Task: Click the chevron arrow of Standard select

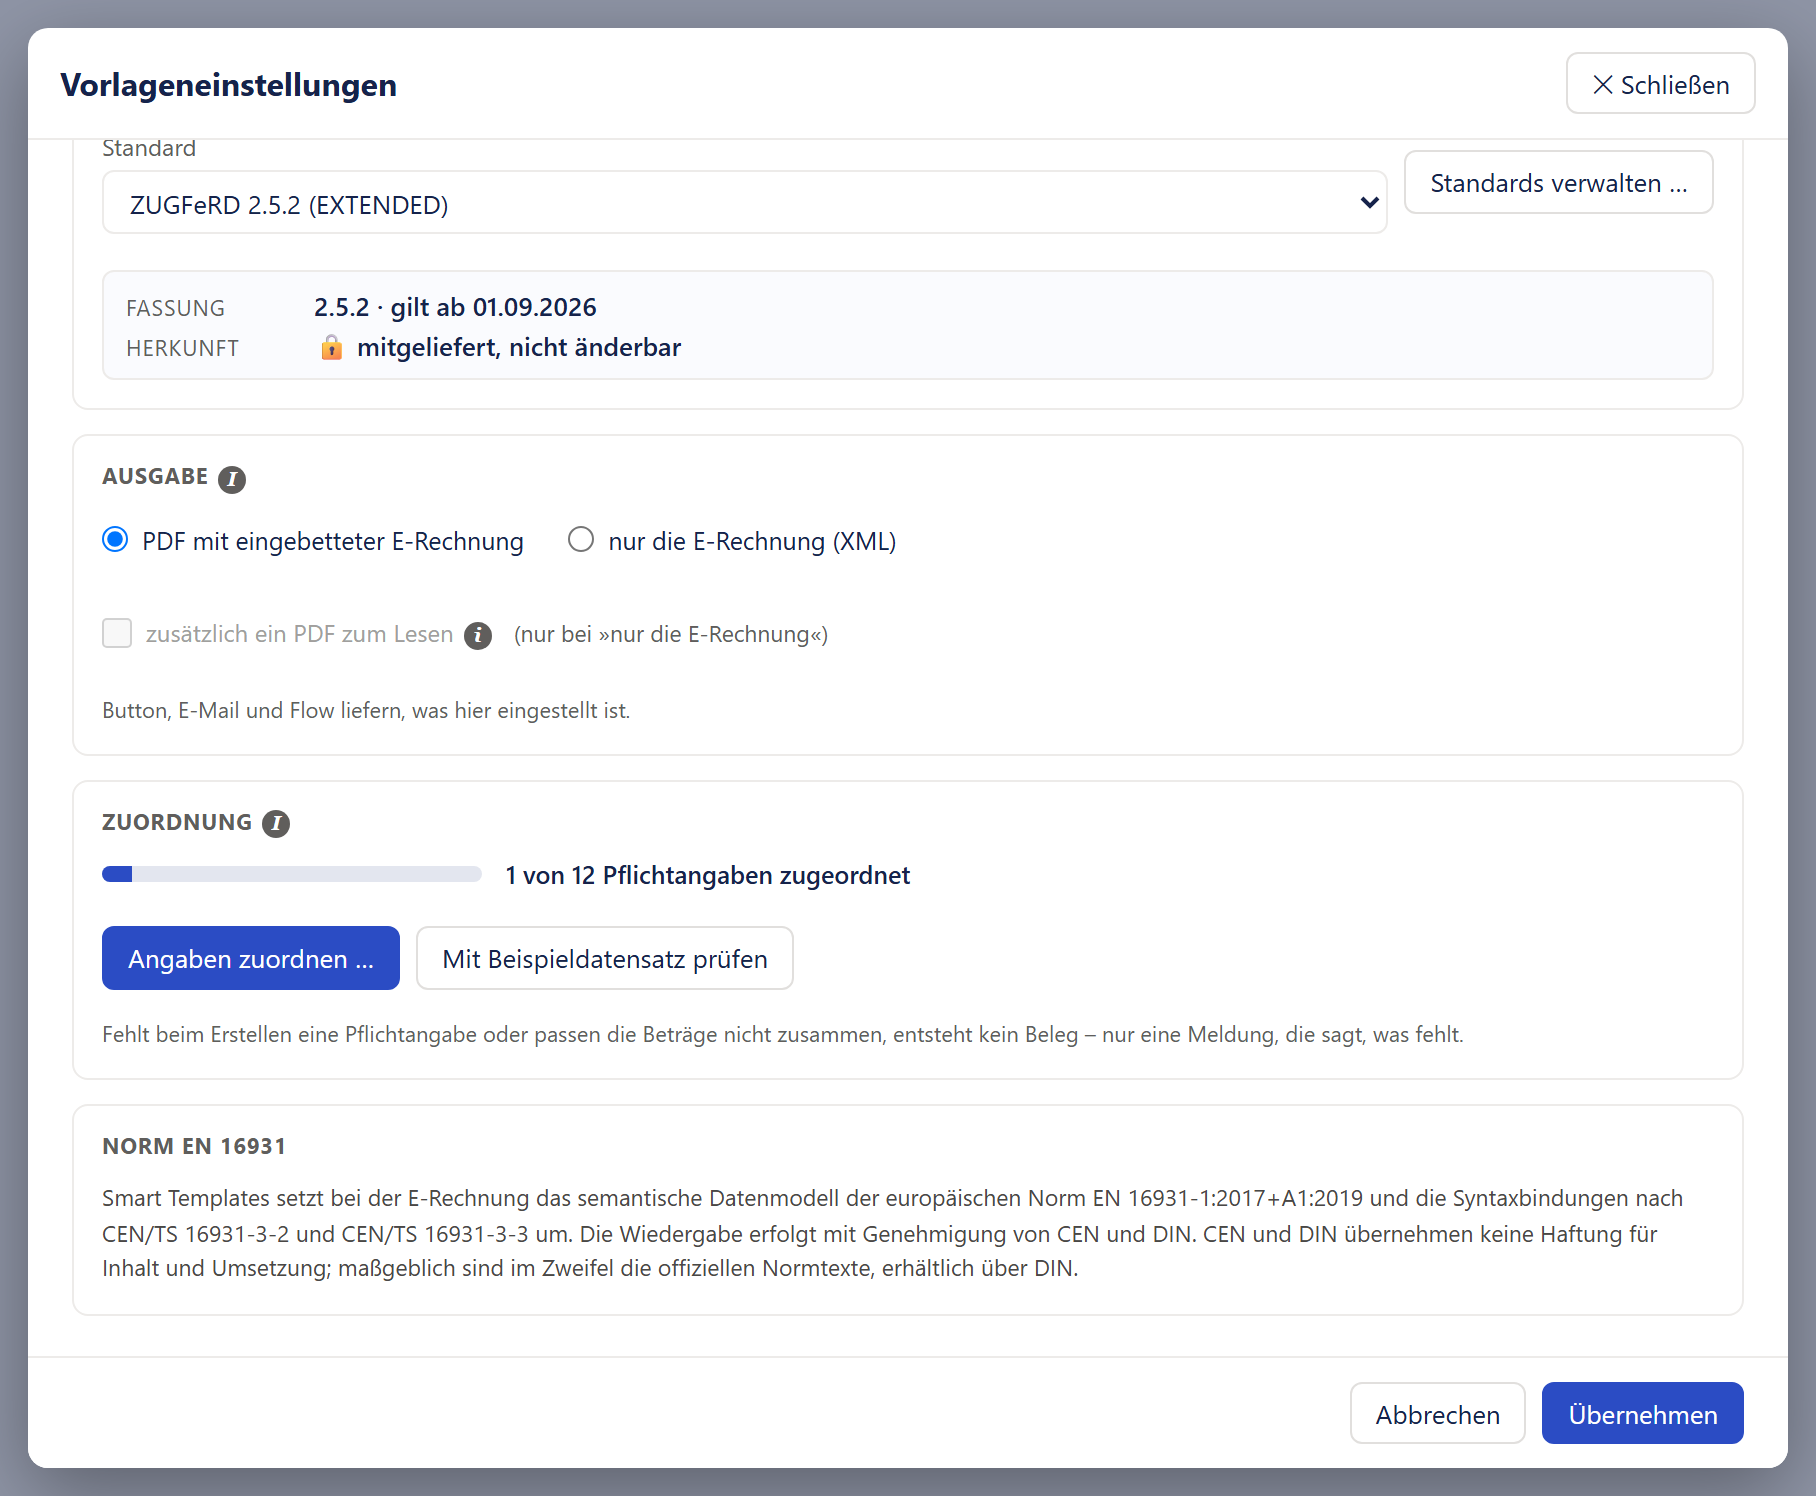Action: coord(1369,203)
